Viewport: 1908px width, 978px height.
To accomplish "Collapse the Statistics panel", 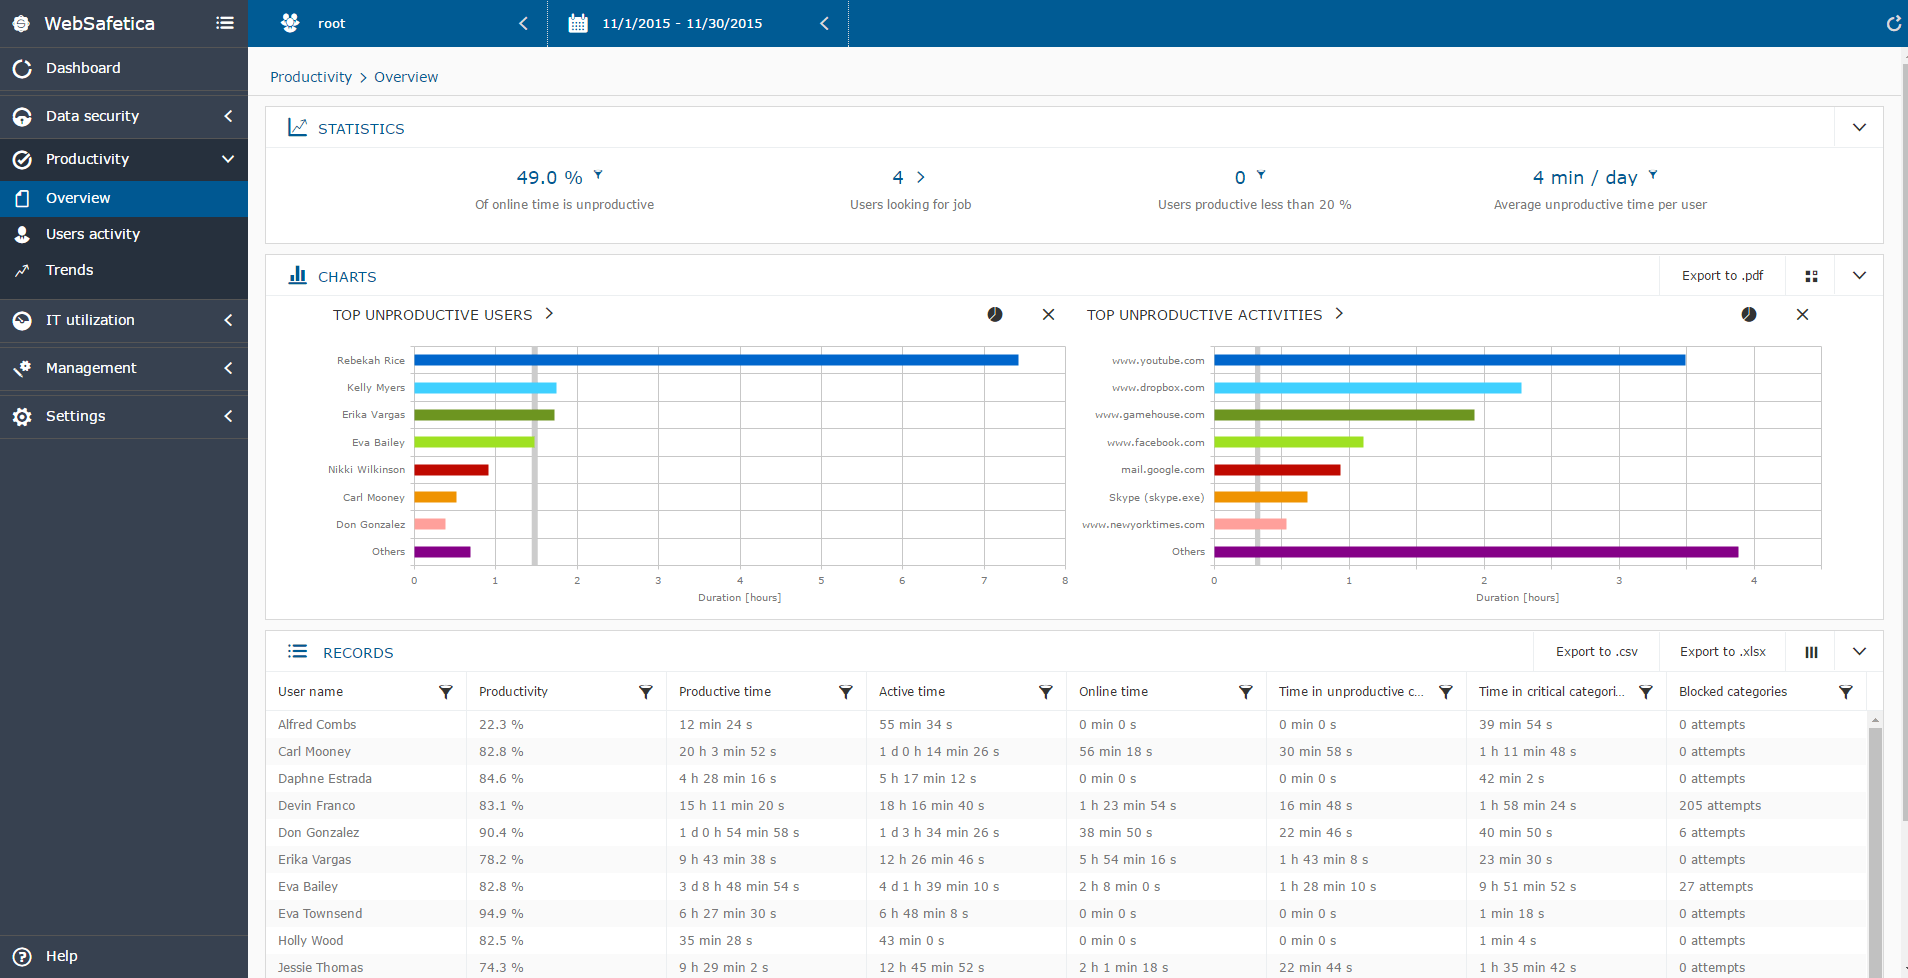I will pos(1859,128).
